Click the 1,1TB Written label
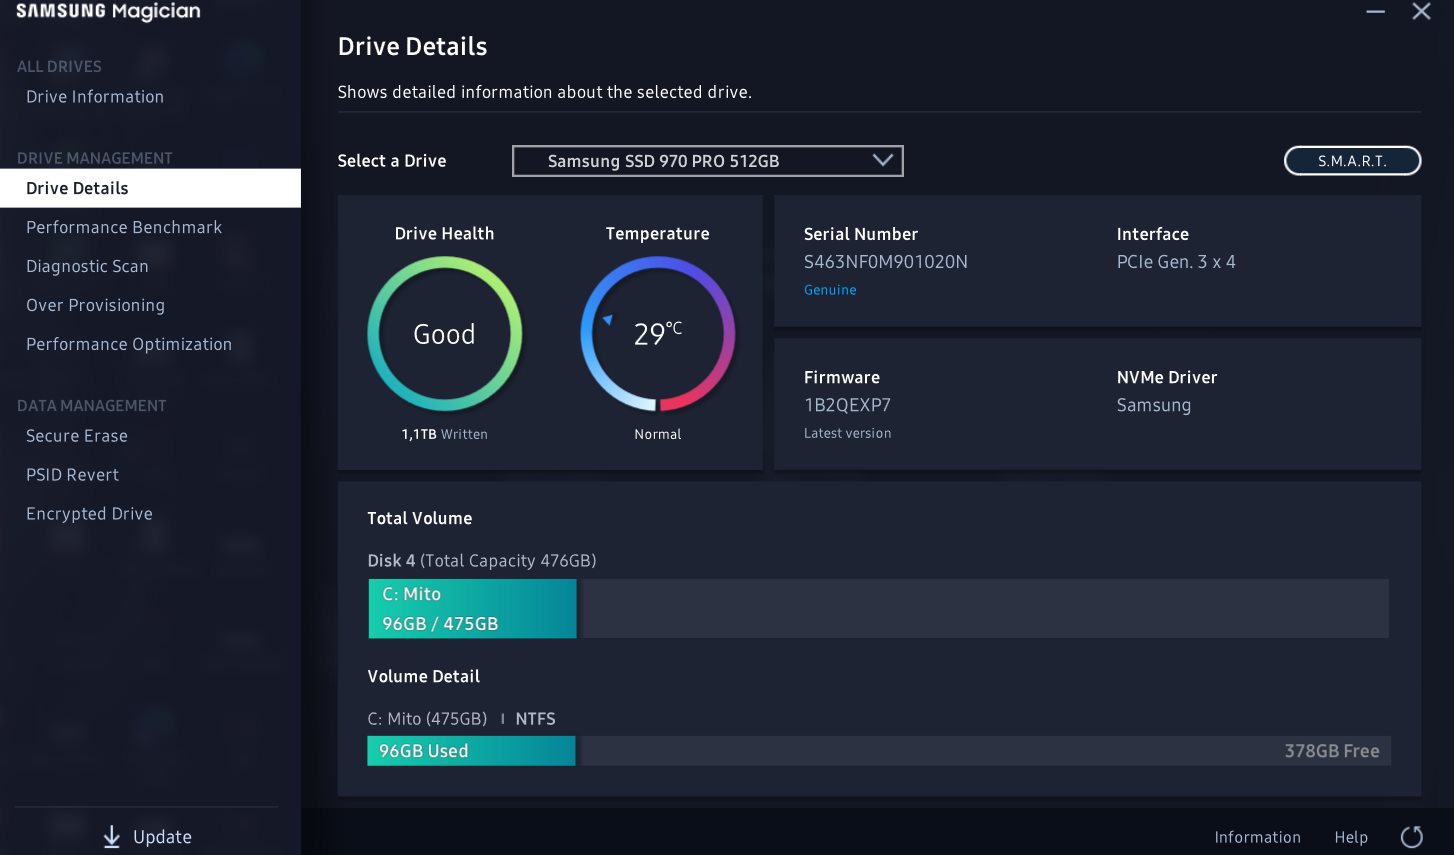Viewport: 1454px width, 855px height. pos(445,434)
